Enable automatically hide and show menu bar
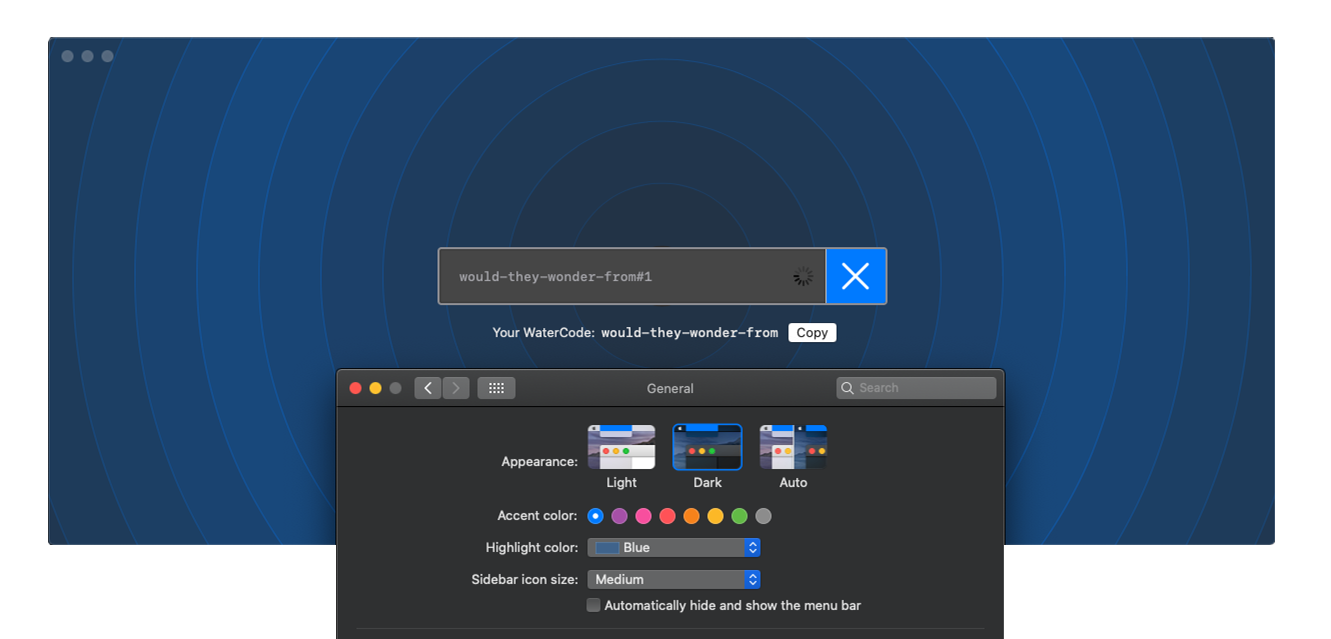The height and width of the screenshot is (639, 1331). click(x=594, y=605)
